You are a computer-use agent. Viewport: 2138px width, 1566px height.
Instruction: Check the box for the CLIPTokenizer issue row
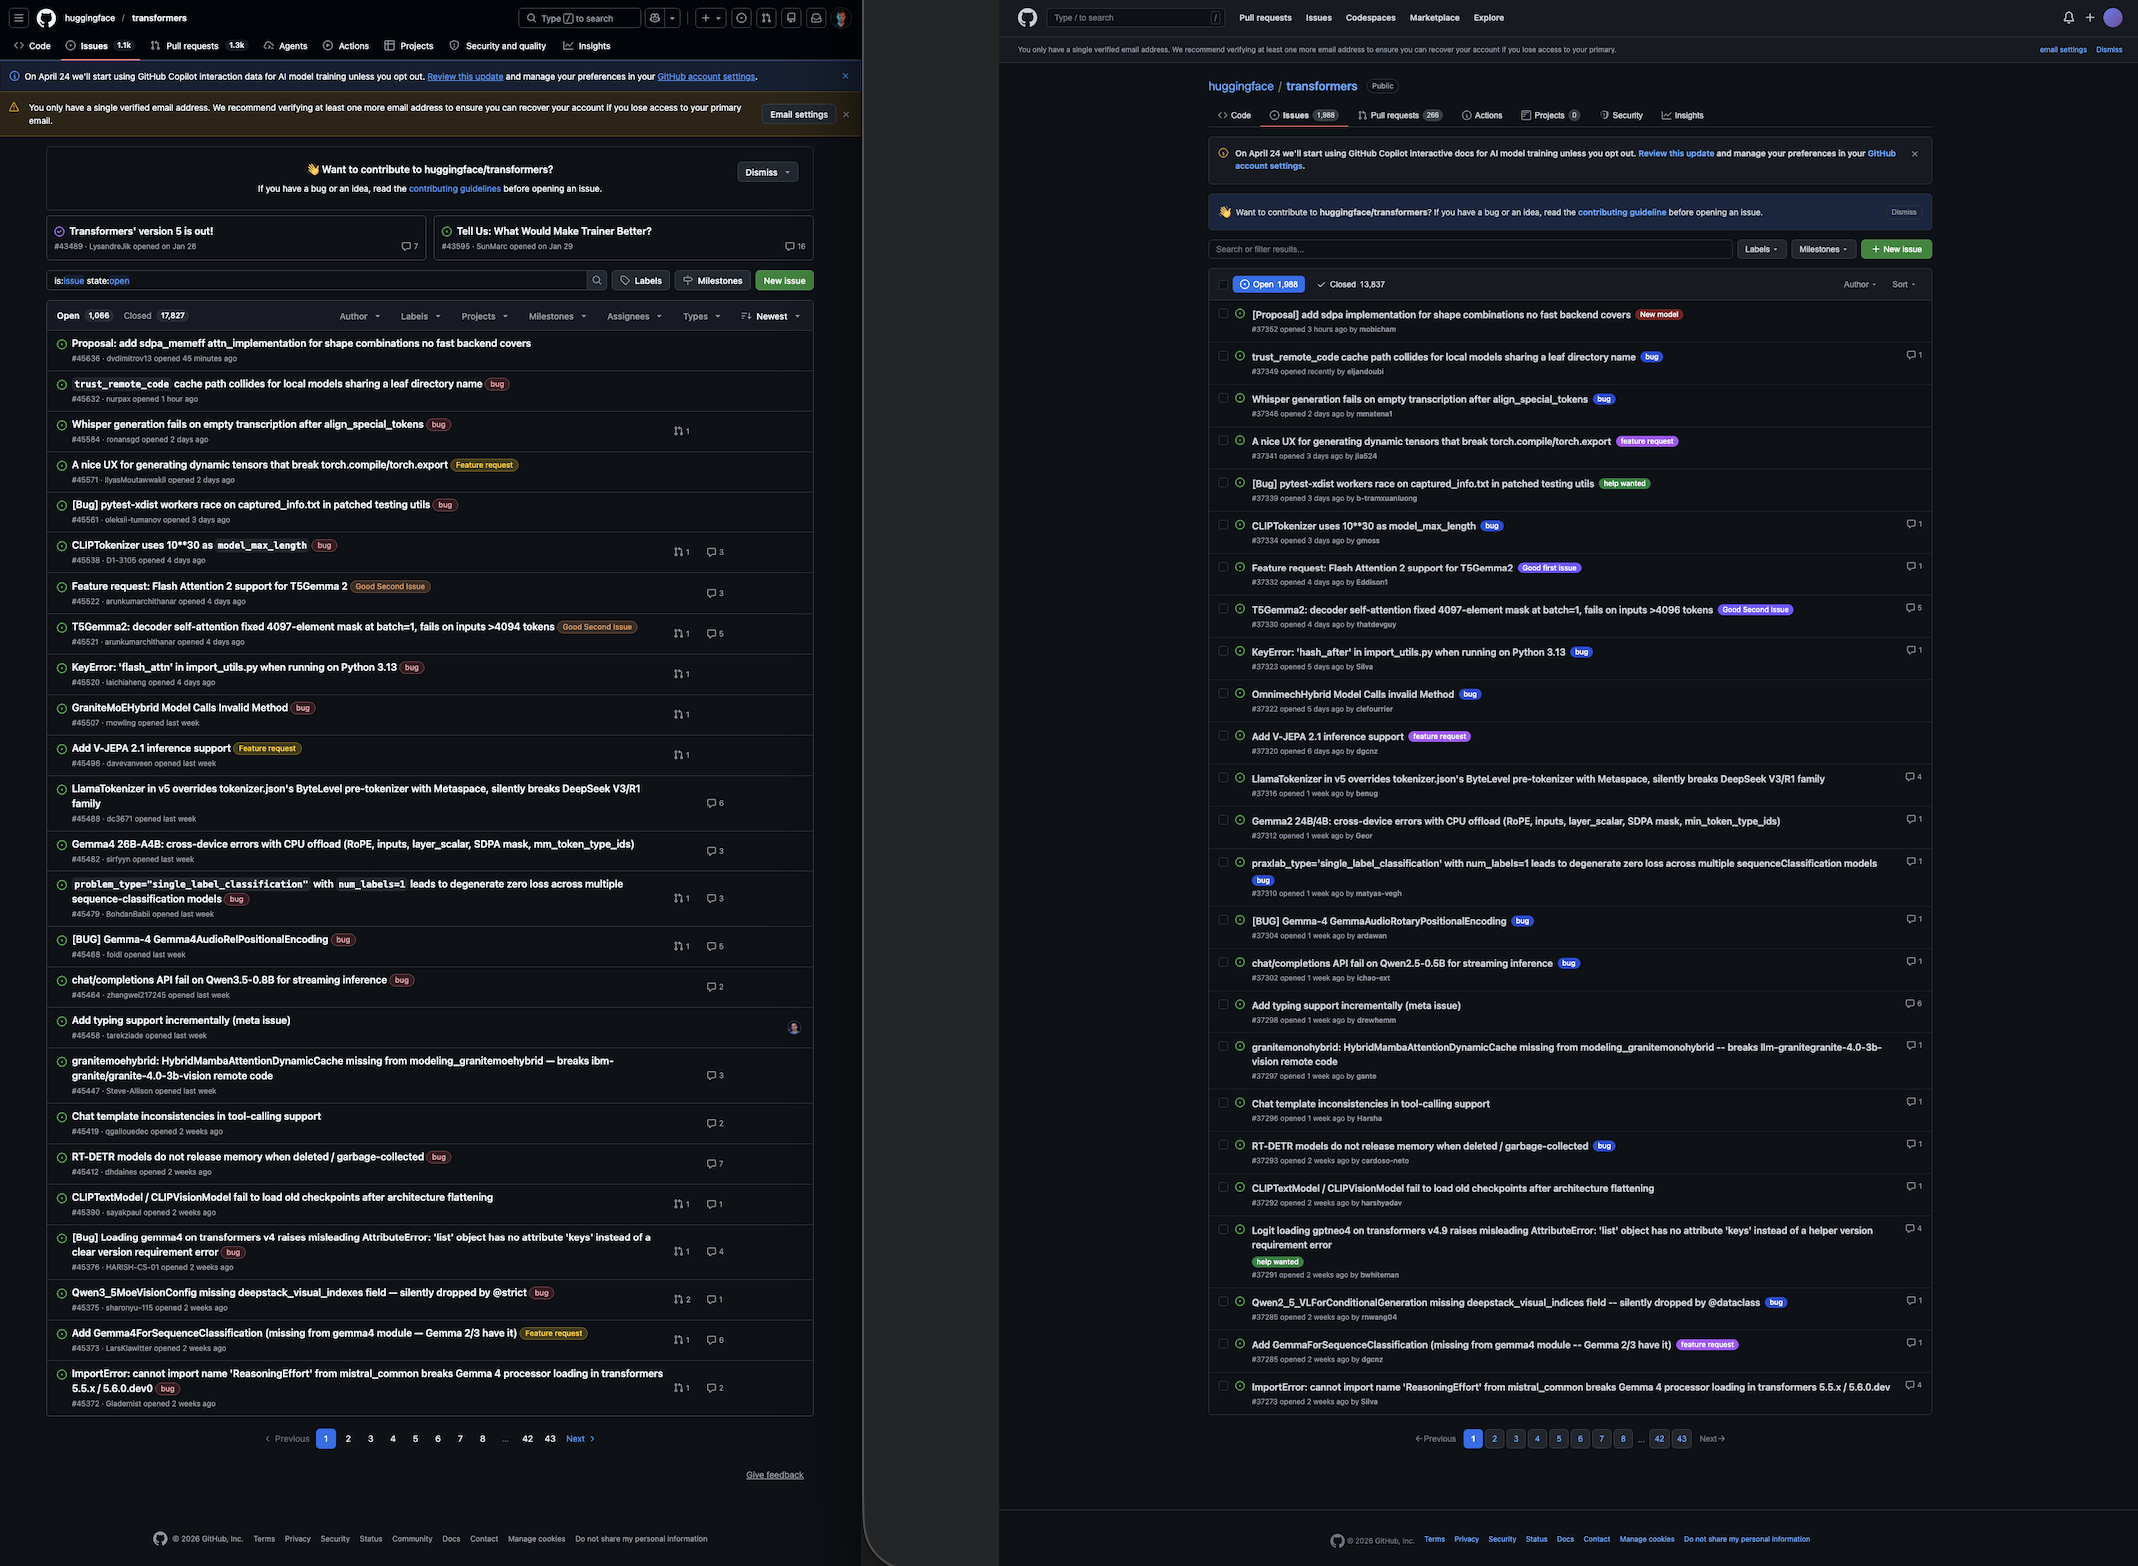(1223, 525)
